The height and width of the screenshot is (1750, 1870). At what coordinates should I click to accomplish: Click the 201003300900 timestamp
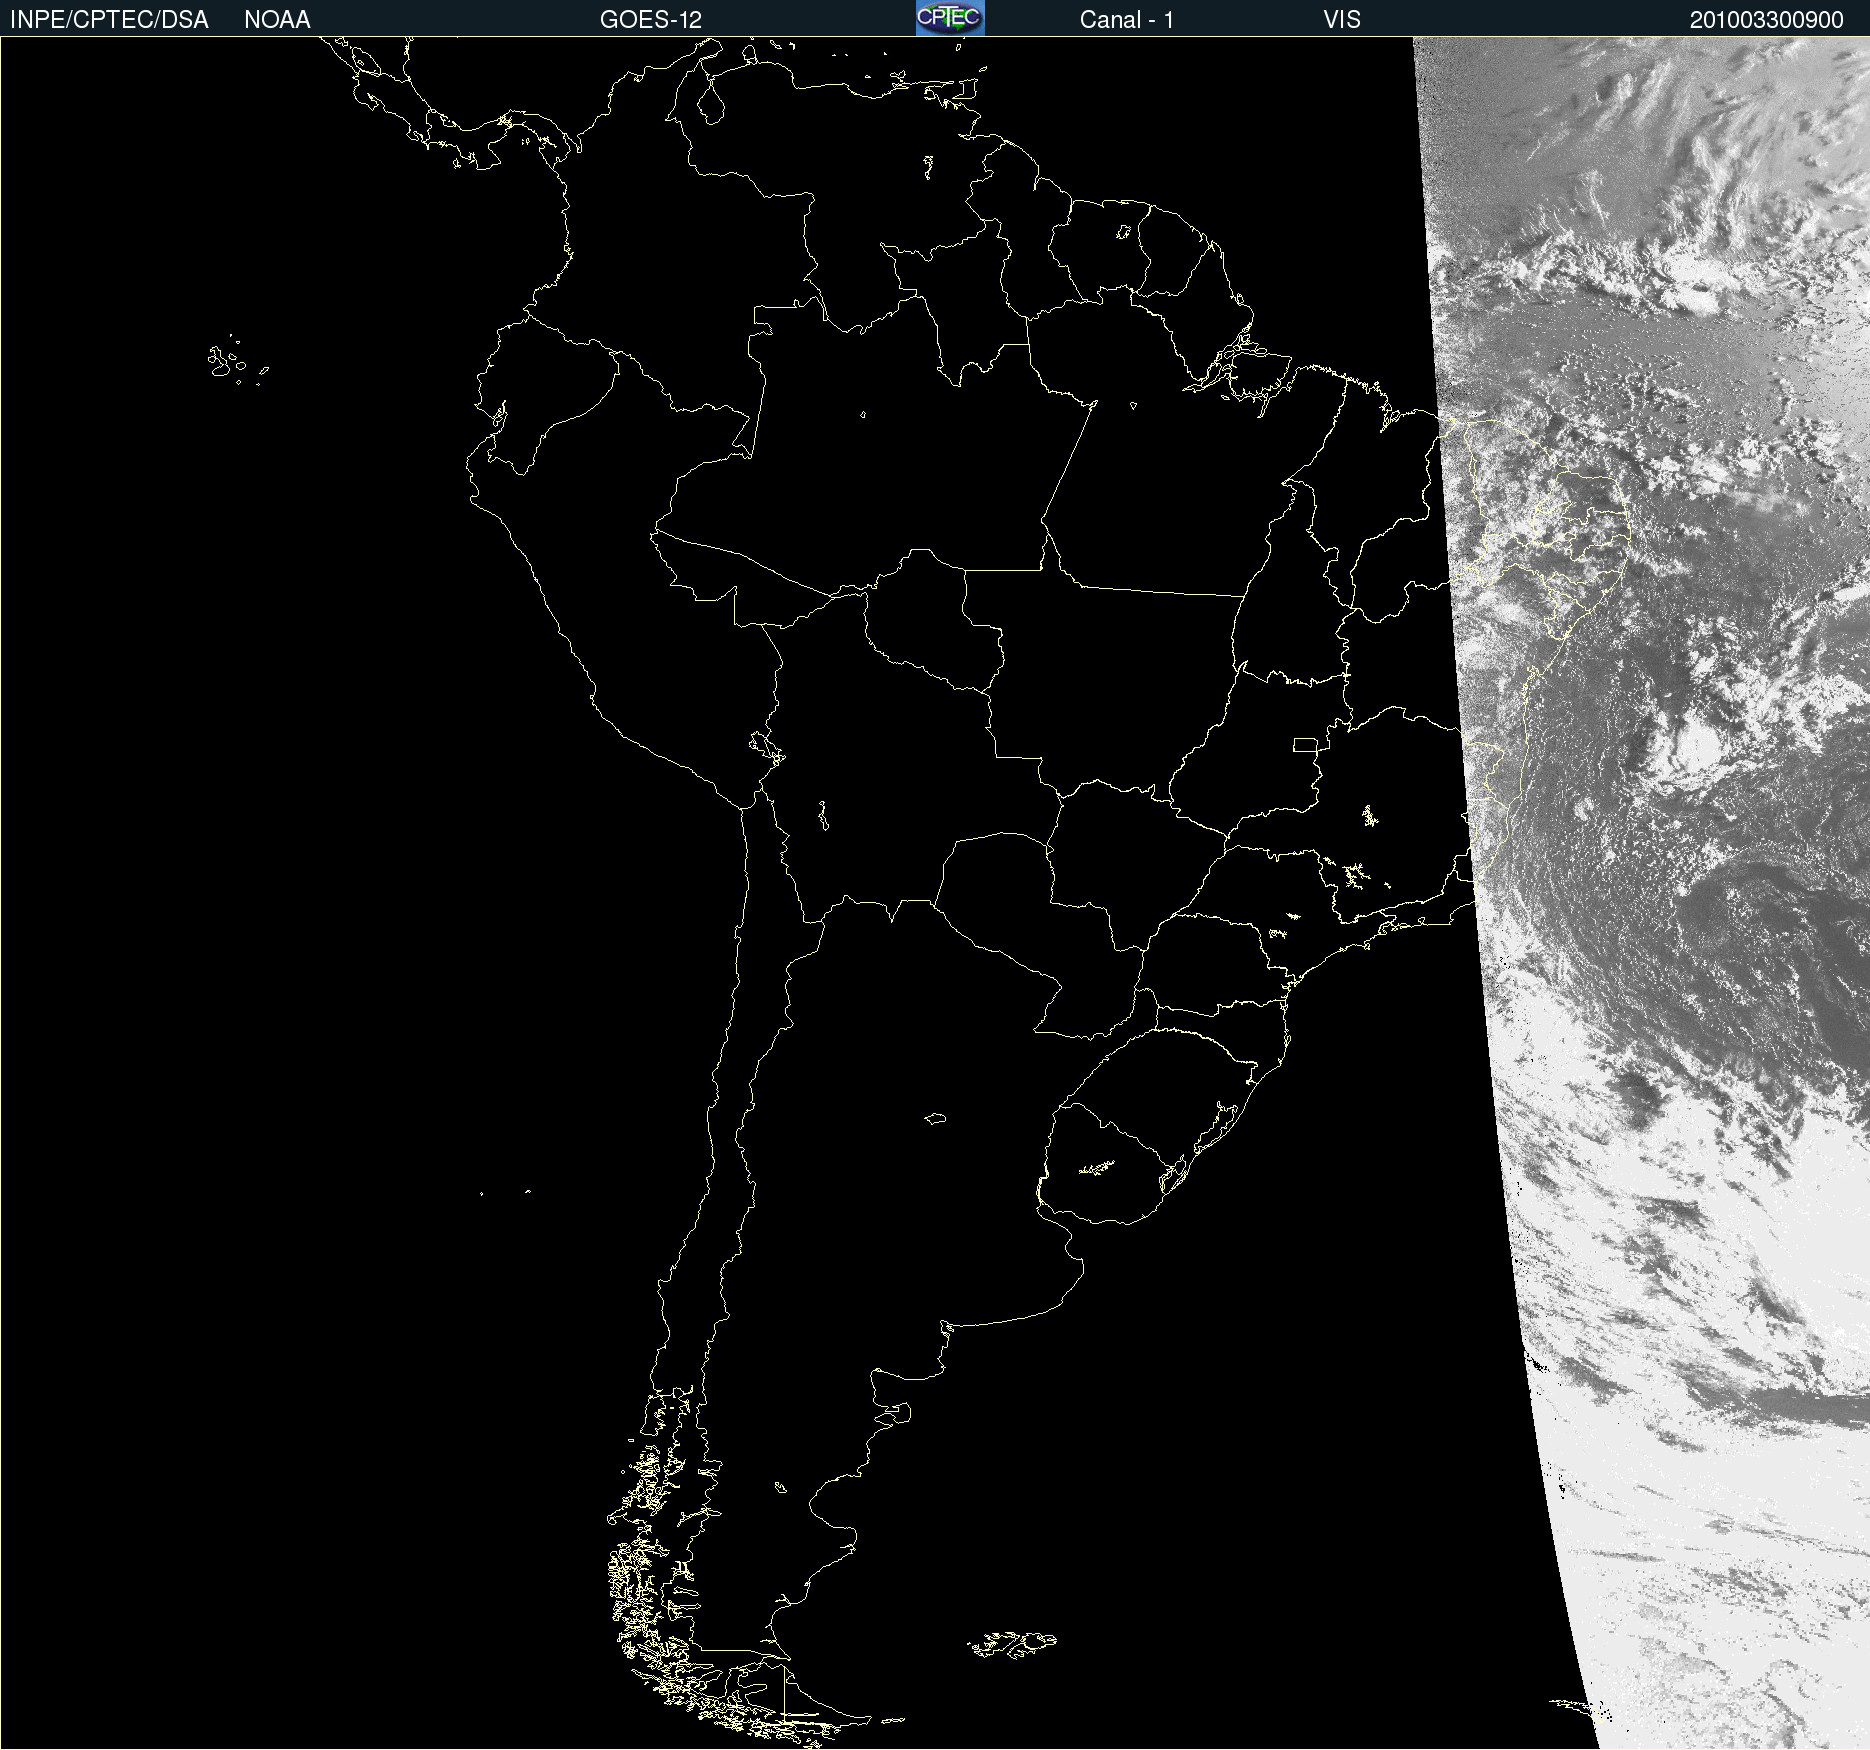click(x=1767, y=20)
